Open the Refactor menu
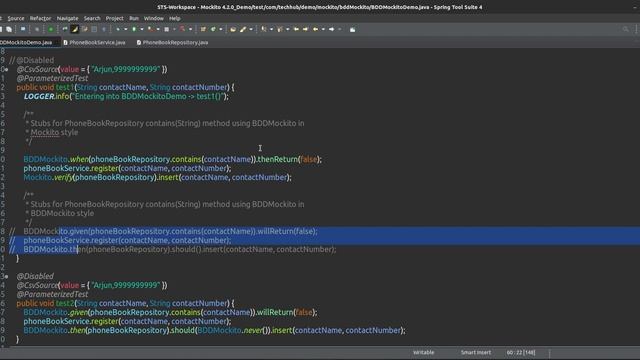640x360 pixels. (40, 18)
